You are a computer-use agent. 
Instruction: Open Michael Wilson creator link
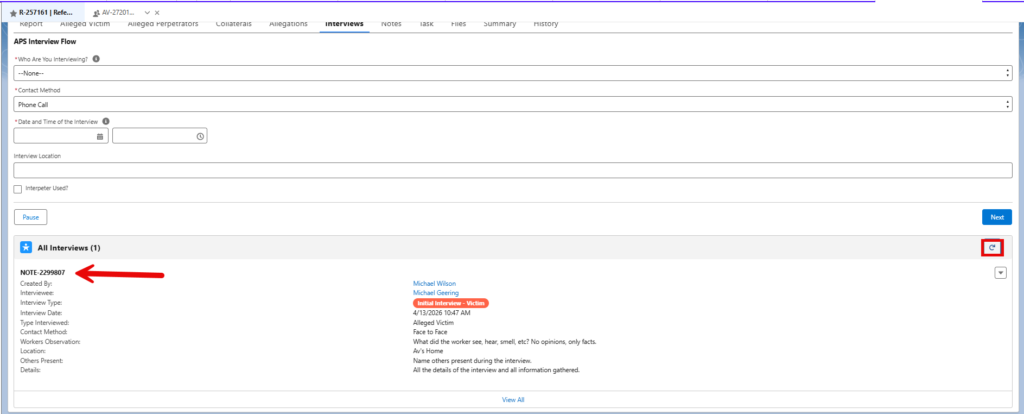pyautogui.click(x=434, y=283)
